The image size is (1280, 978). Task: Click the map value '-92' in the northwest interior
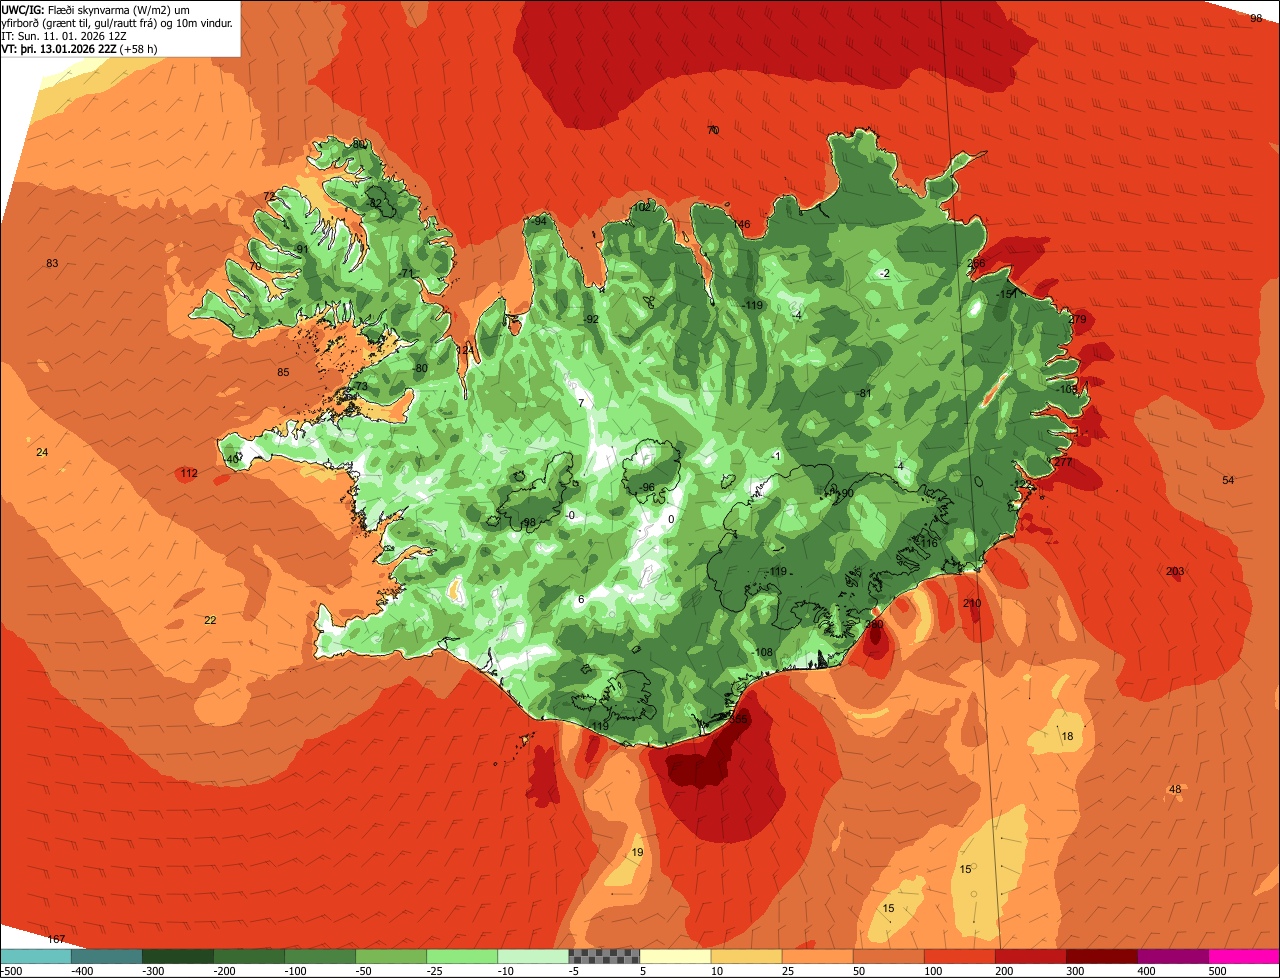click(x=591, y=319)
